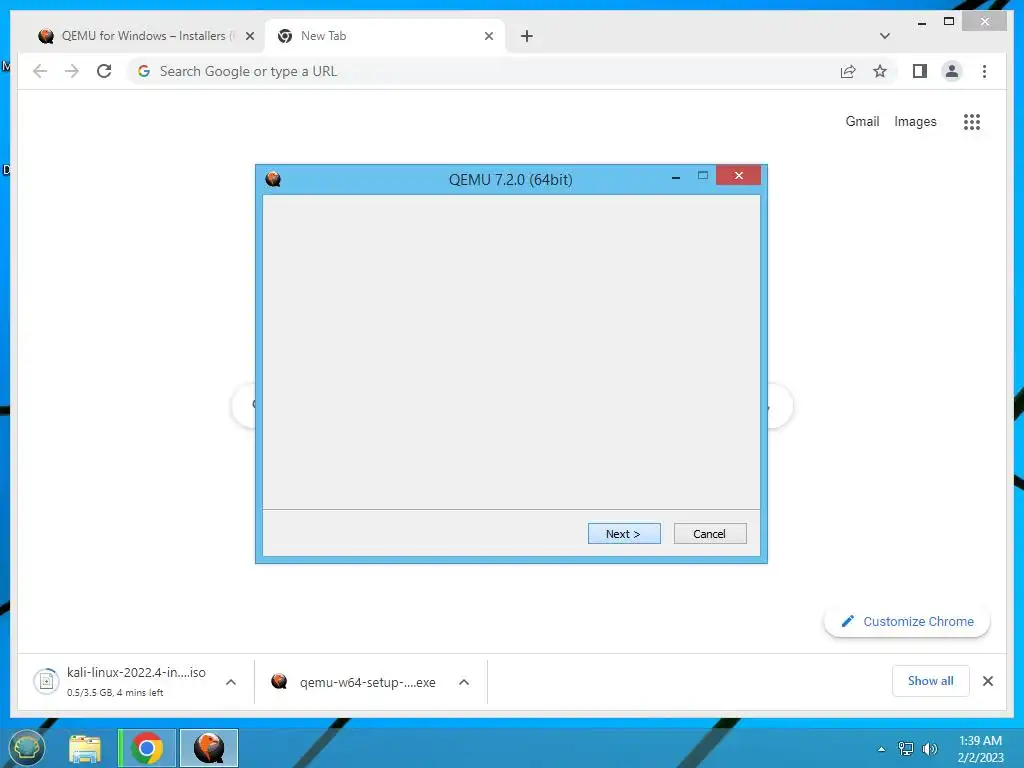Image resolution: width=1024 pixels, height=768 pixels.
Task: Toggle Chrome side panel
Action: pos(920,71)
